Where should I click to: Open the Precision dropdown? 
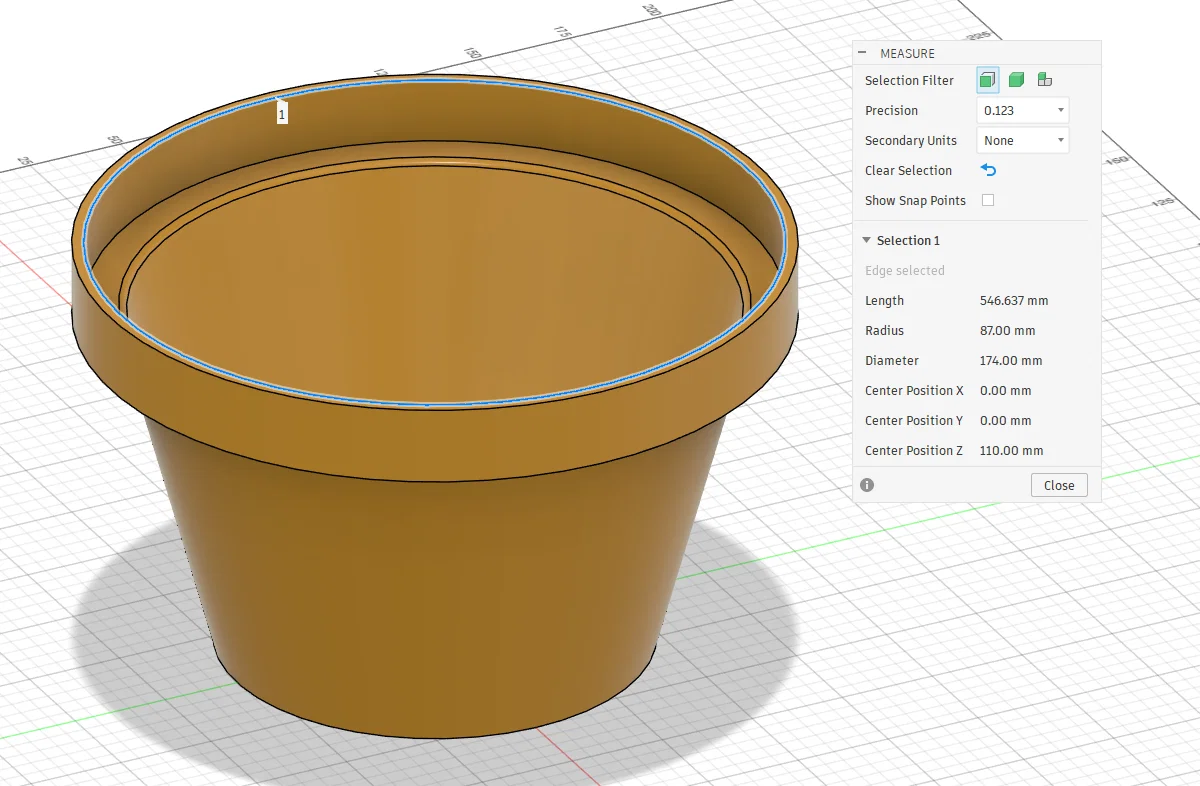point(1022,110)
